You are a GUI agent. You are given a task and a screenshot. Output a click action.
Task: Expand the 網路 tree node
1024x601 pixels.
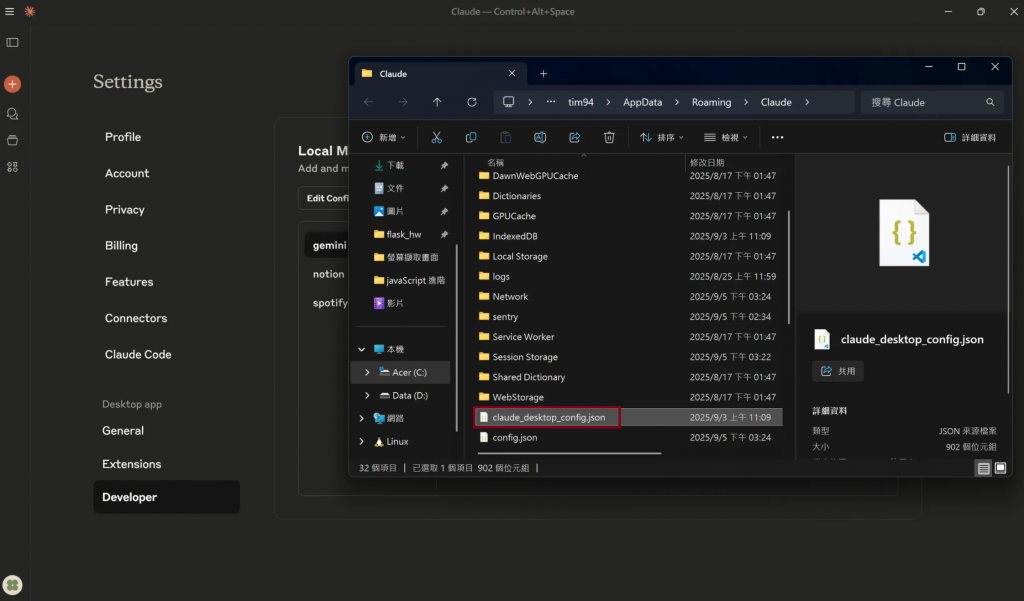362,418
